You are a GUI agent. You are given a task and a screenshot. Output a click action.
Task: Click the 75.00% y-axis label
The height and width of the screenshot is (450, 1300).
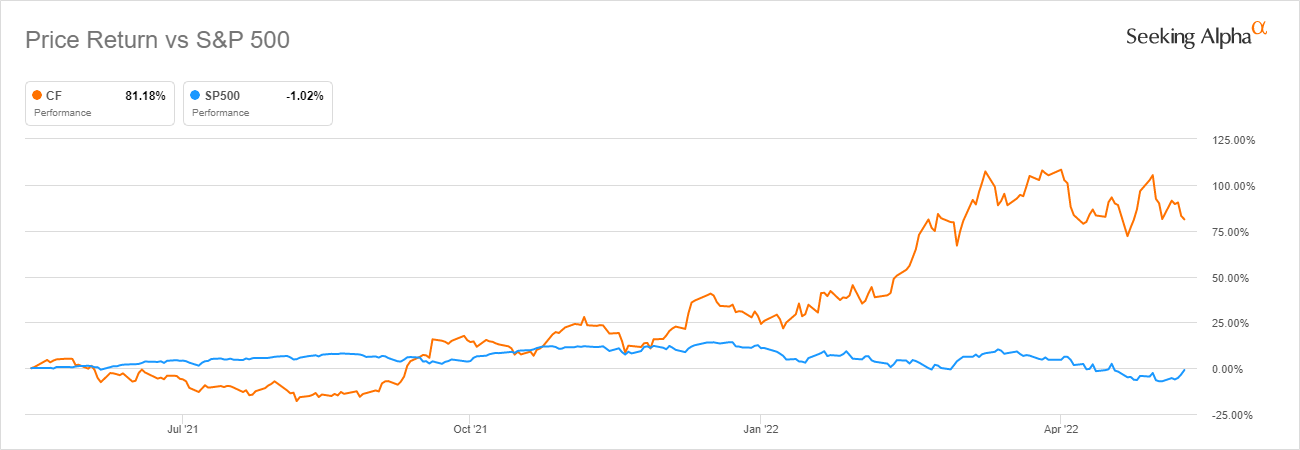point(1236,232)
